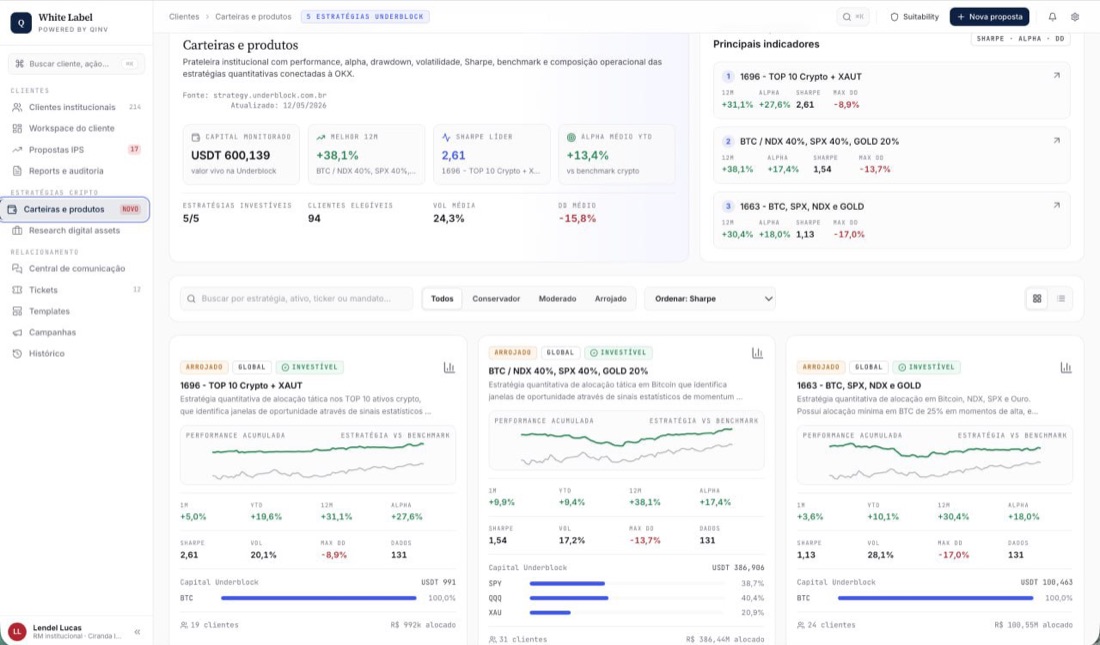Click the Lendel Lucas LL avatar
Viewport: 1100px width, 645px height.
coord(17,632)
